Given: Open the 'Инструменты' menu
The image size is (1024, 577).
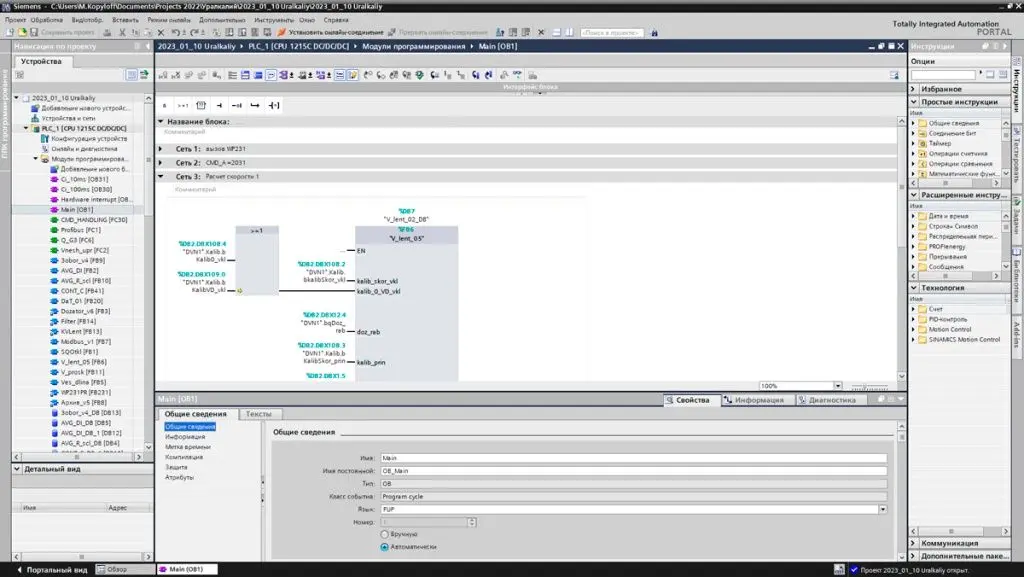Looking at the screenshot, I should [x=273, y=19].
